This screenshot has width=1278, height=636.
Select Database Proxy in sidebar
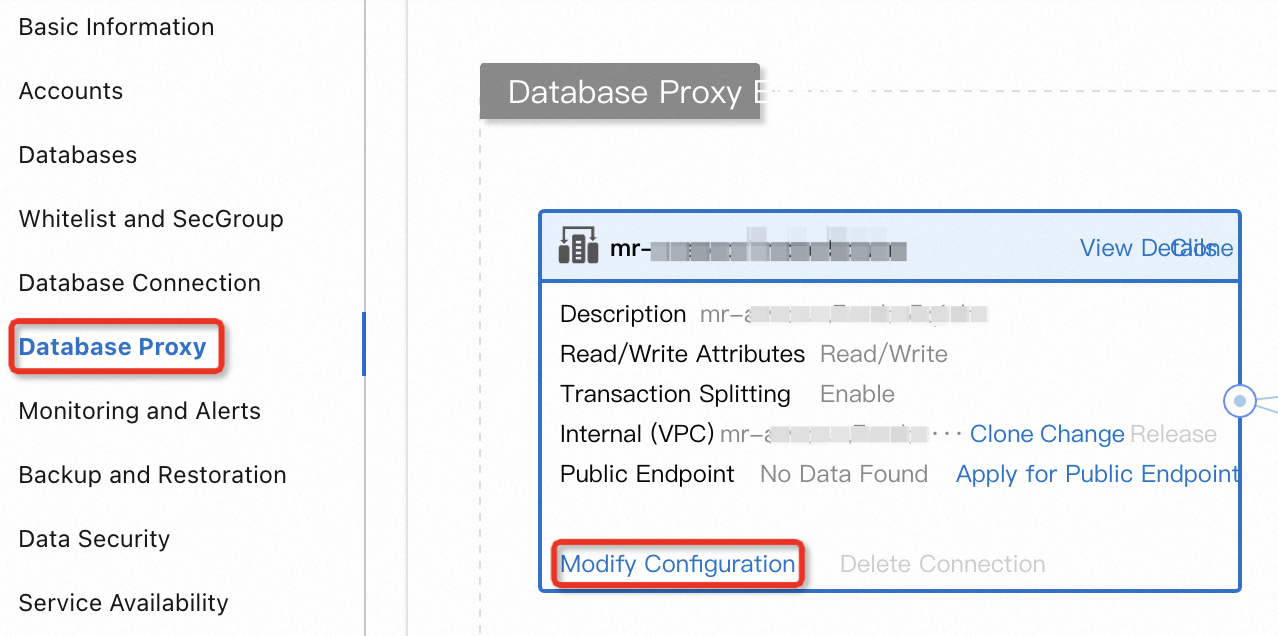[112, 347]
